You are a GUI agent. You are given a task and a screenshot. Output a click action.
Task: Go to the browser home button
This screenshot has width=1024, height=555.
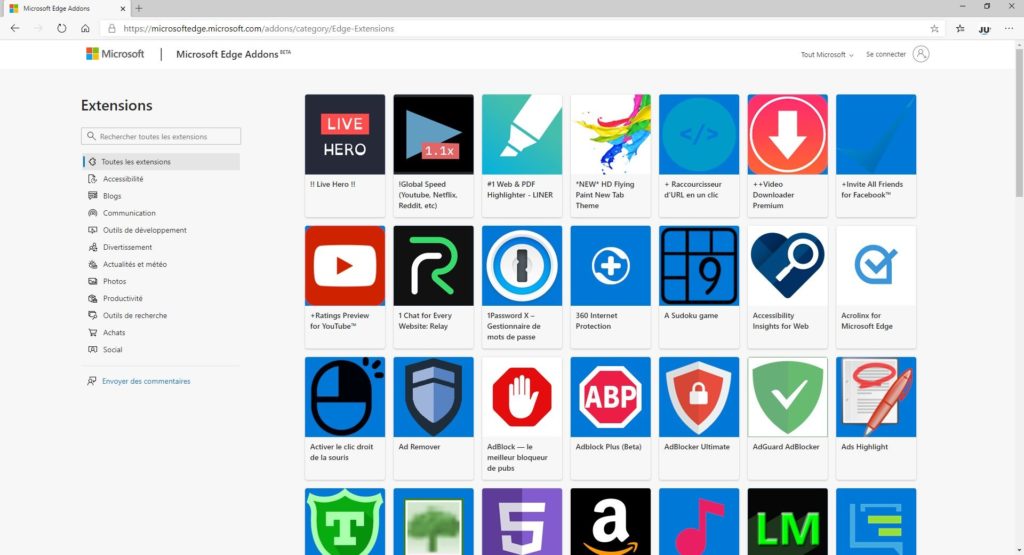click(85, 29)
